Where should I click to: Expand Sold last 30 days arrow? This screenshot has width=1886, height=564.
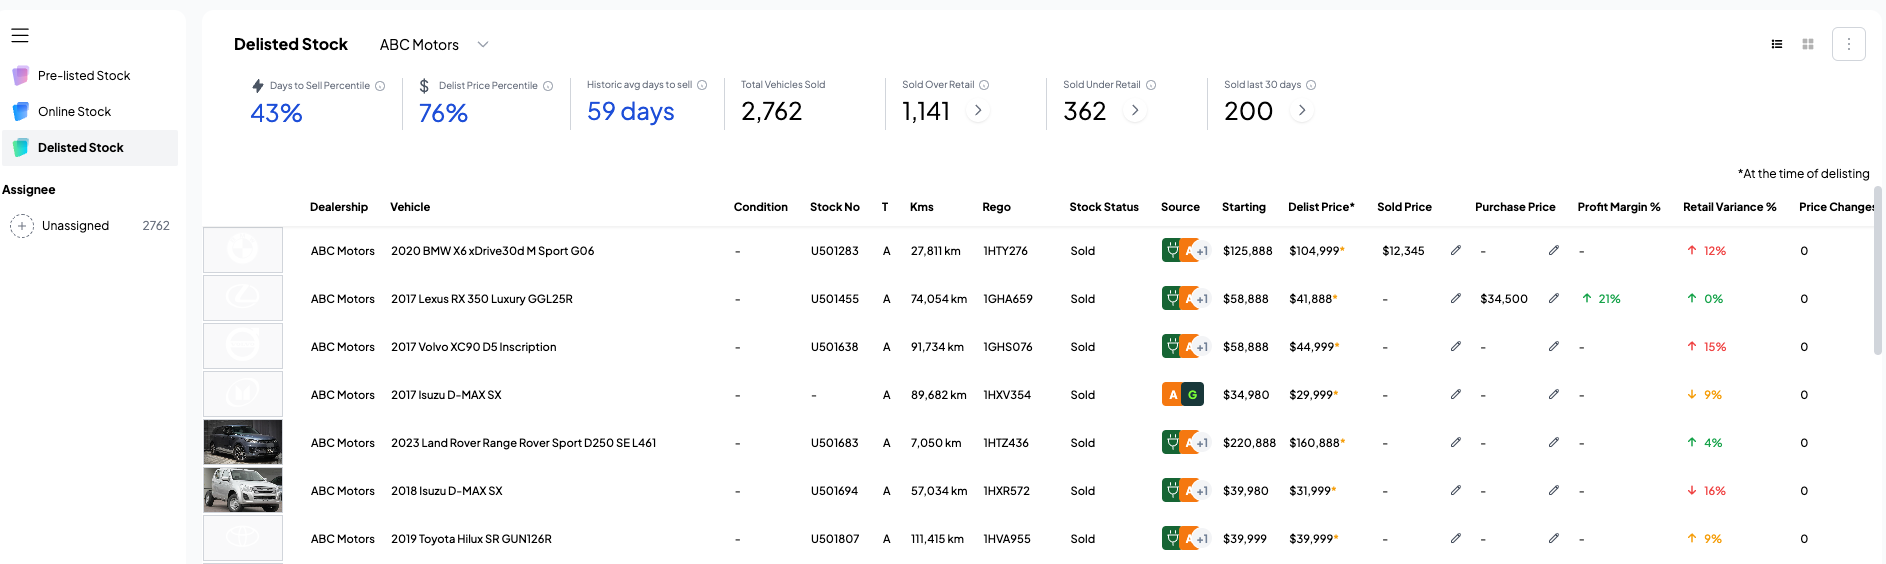point(1301,111)
